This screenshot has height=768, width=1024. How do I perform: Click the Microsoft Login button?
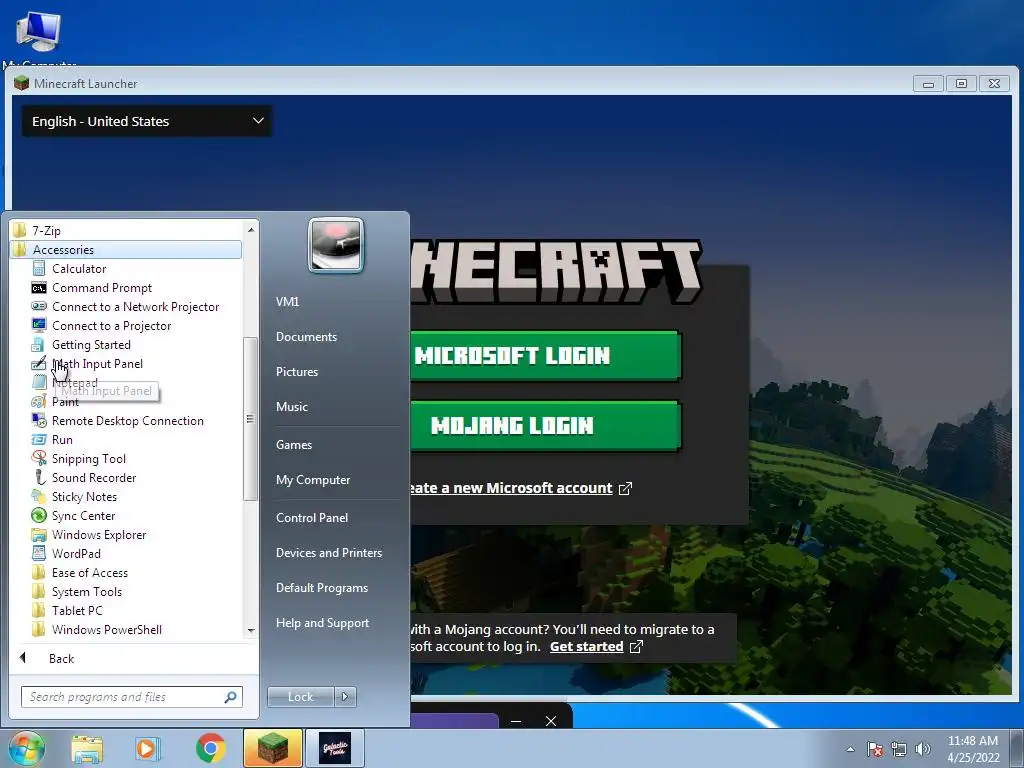[546, 356]
